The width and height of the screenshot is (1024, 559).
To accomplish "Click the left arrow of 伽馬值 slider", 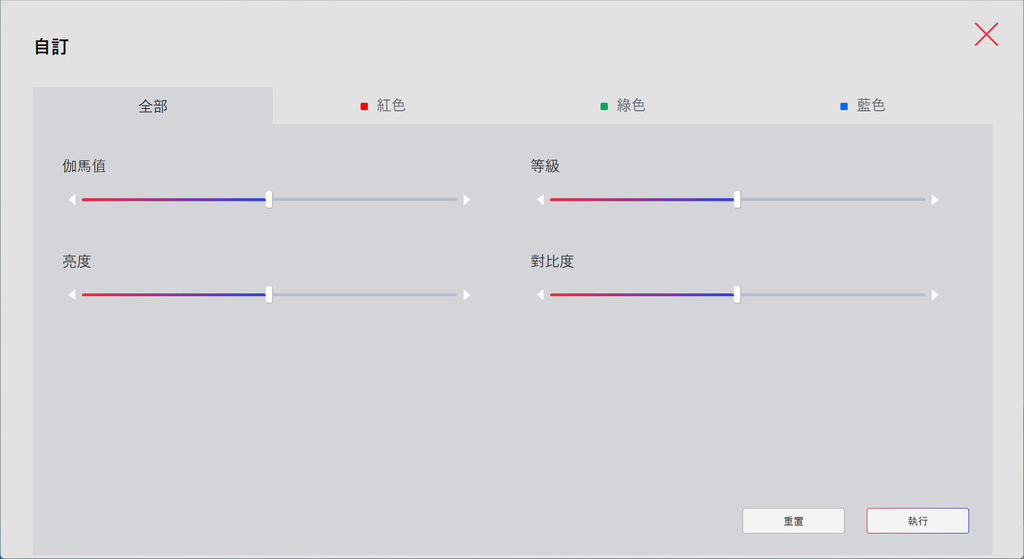I will 72,200.
